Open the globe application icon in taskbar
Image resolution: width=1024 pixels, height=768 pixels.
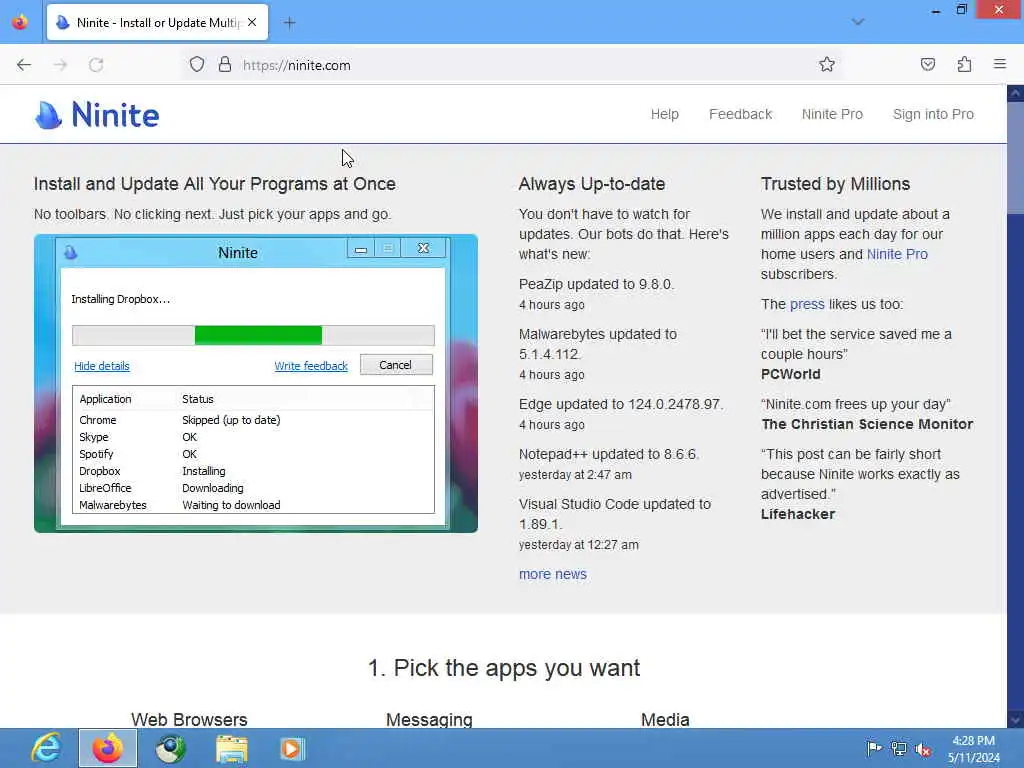[170, 748]
